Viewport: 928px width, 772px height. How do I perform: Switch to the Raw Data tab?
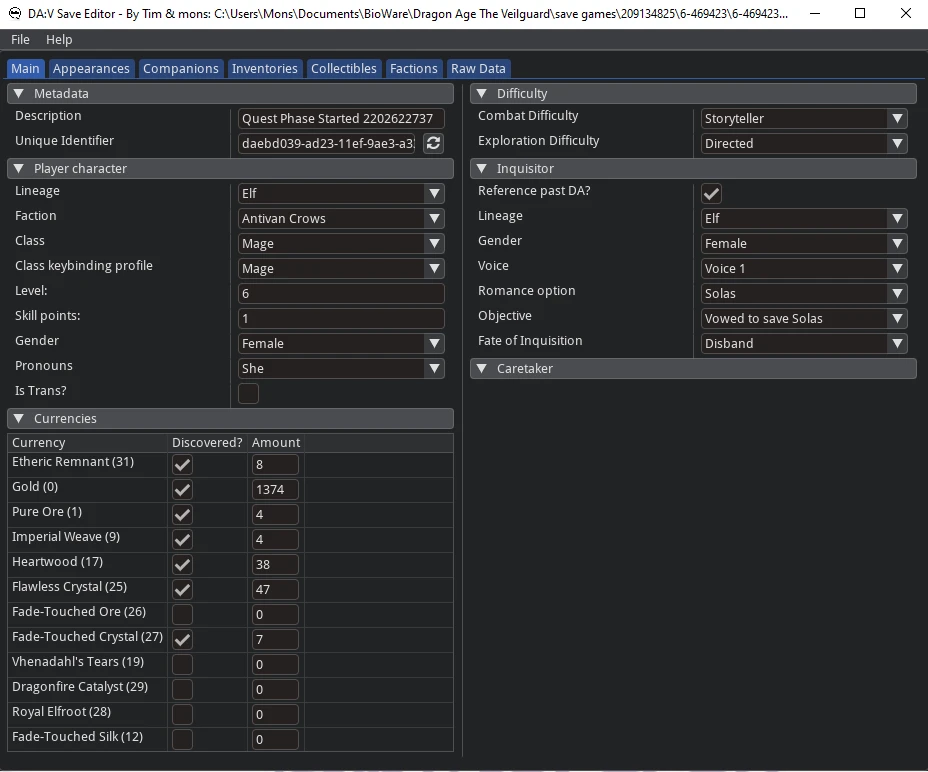tap(478, 68)
